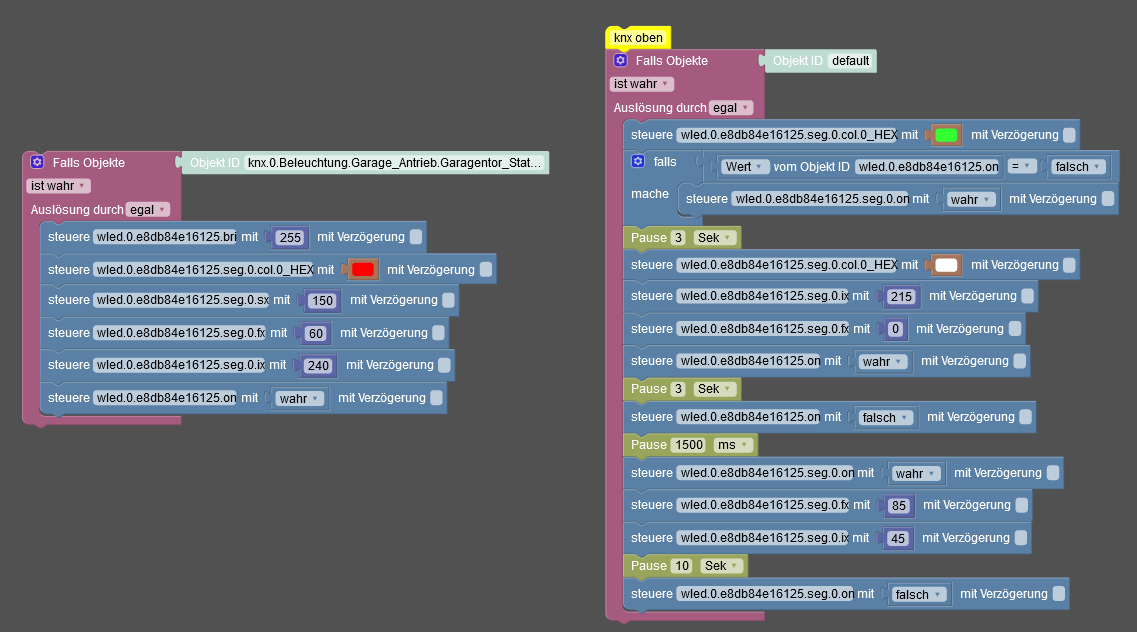Open 'ms' unit dropdown of Pause 1500
Viewport: 1137px width, 632px height.
coord(733,445)
